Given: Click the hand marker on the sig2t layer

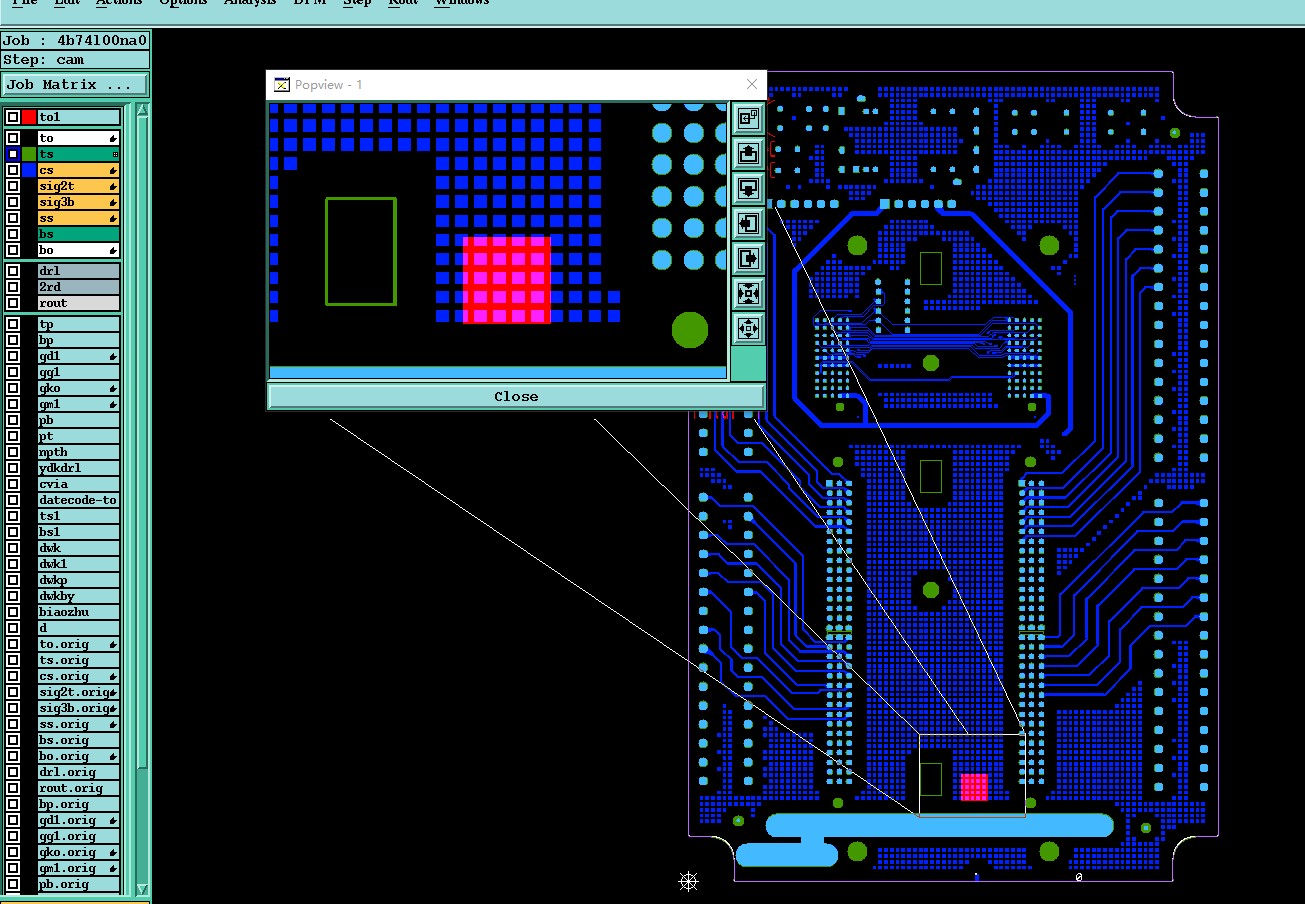Looking at the screenshot, I should [113, 186].
